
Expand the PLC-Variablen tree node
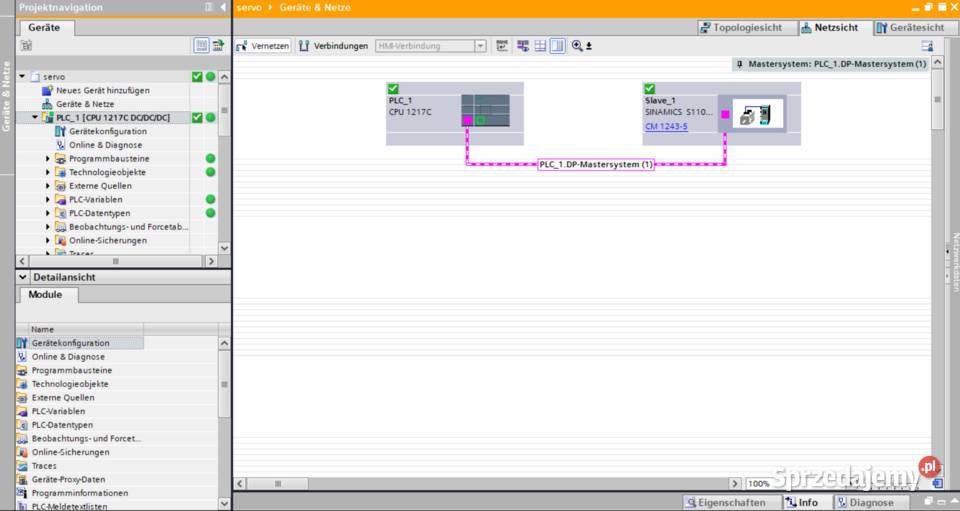pos(48,200)
